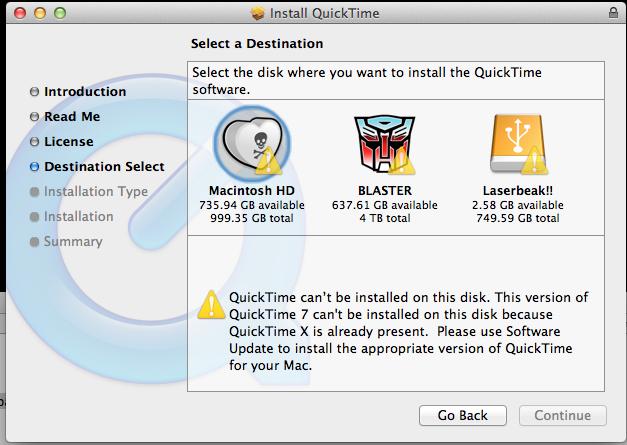Click the yellow warning icon beside message
The image size is (627, 445).
tap(212, 305)
